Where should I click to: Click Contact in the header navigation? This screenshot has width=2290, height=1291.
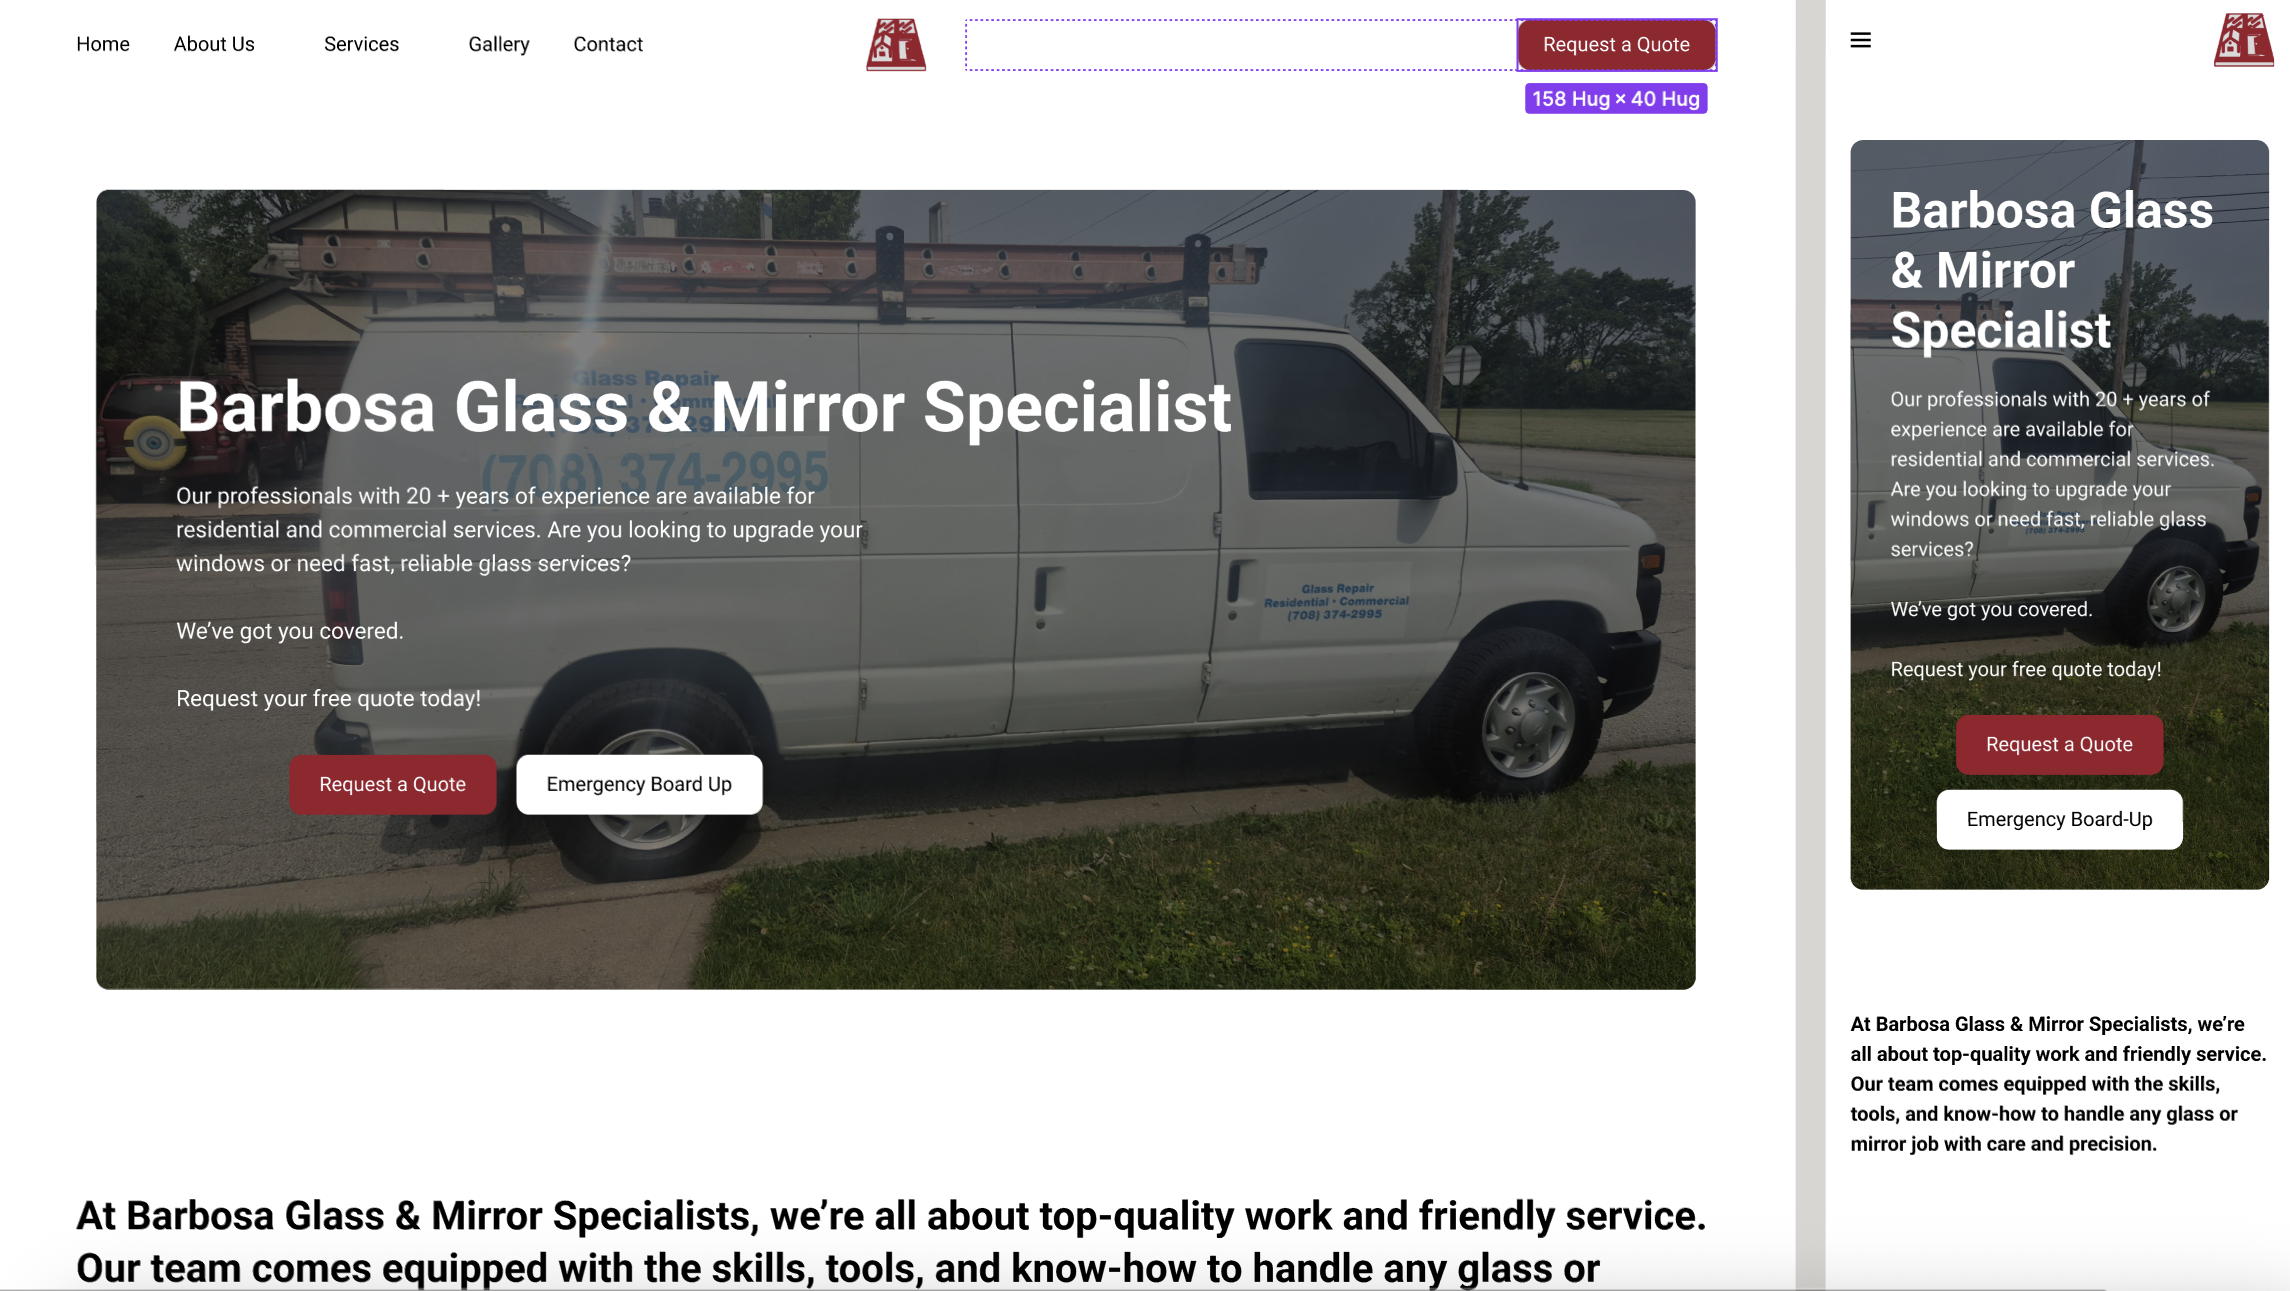click(608, 44)
